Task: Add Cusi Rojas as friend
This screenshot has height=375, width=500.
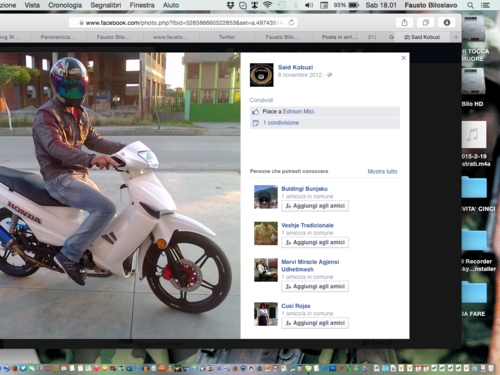Action: 315,323
